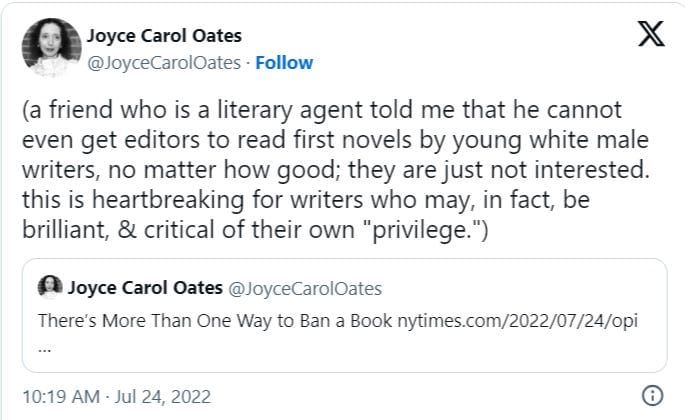685x420 pixels.
Task: Open Joyce Carol Oates' large profile avatar
Action: coord(52,48)
